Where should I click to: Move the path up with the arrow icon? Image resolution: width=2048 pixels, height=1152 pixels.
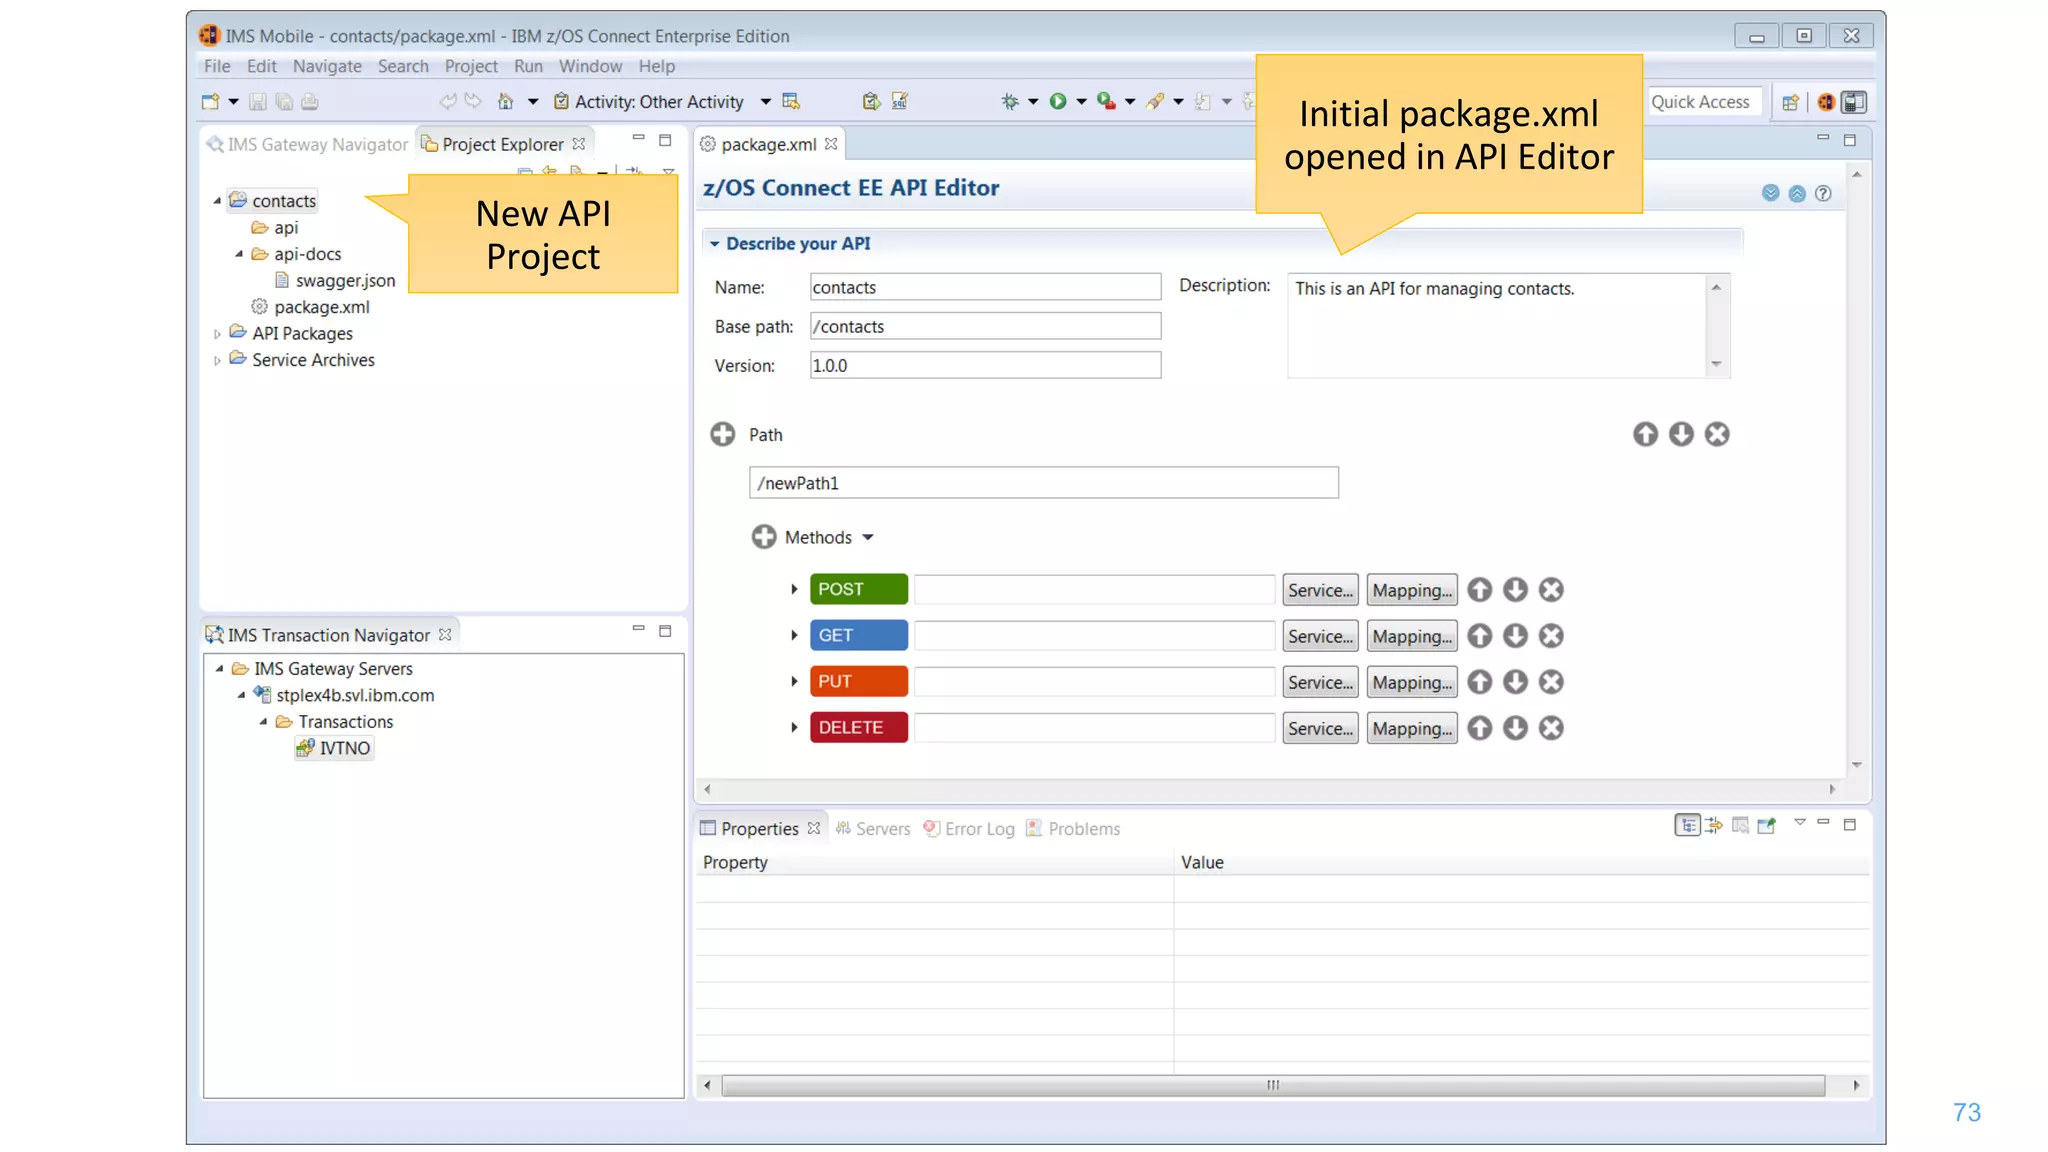[1645, 434]
